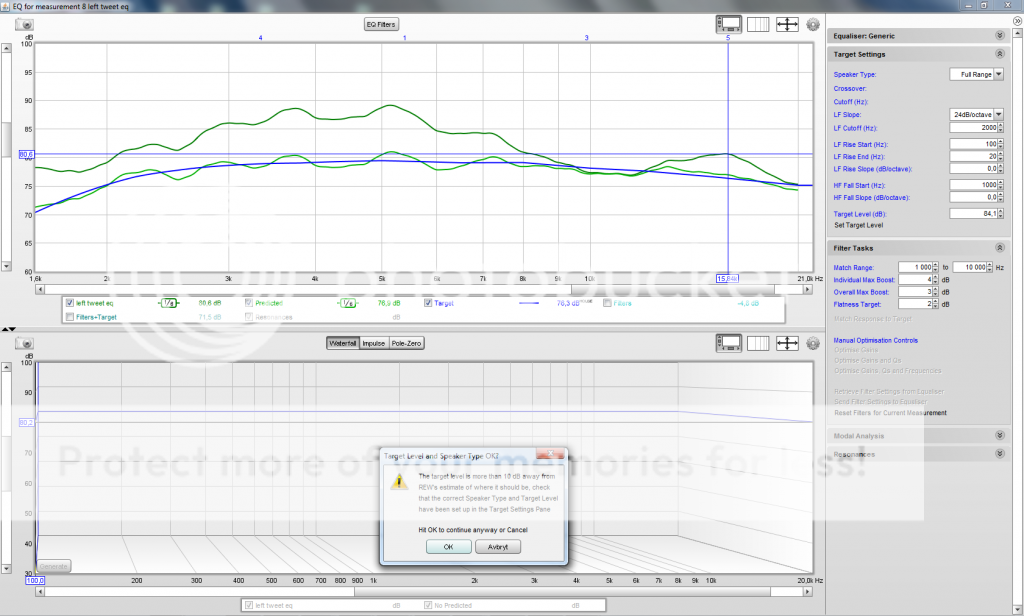The height and width of the screenshot is (616, 1024).
Task: Increment Individual Max Boost using its up arrow
Action: click(935, 277)
